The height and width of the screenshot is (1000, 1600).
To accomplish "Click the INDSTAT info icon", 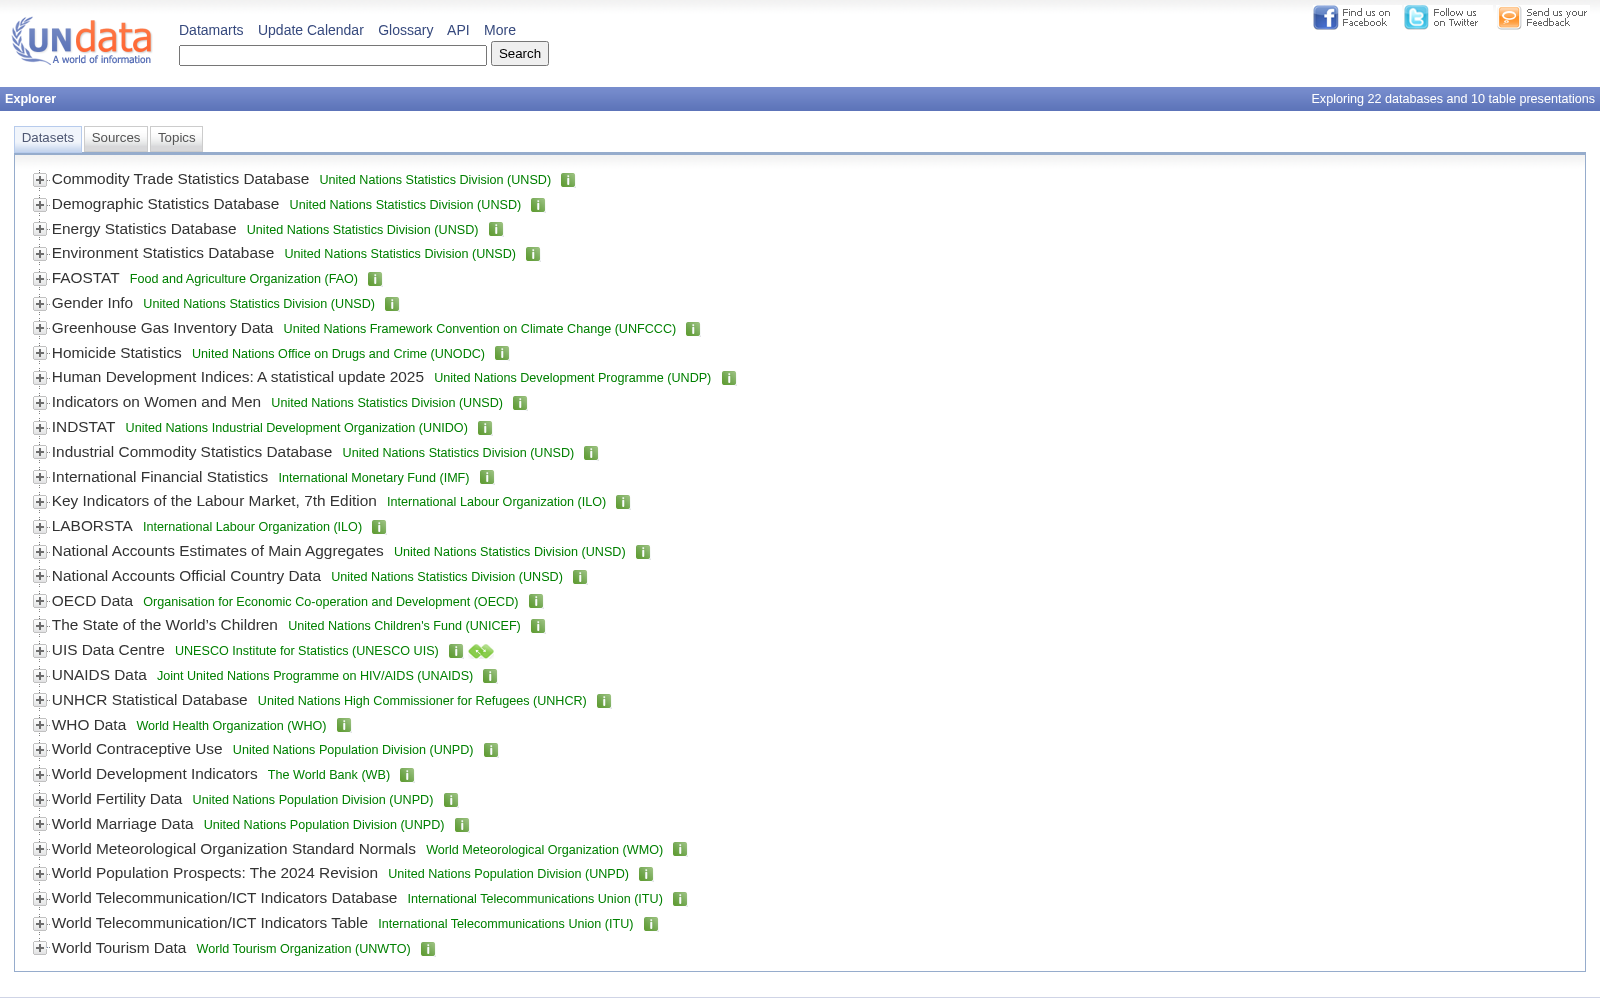I will coord(485,428).
